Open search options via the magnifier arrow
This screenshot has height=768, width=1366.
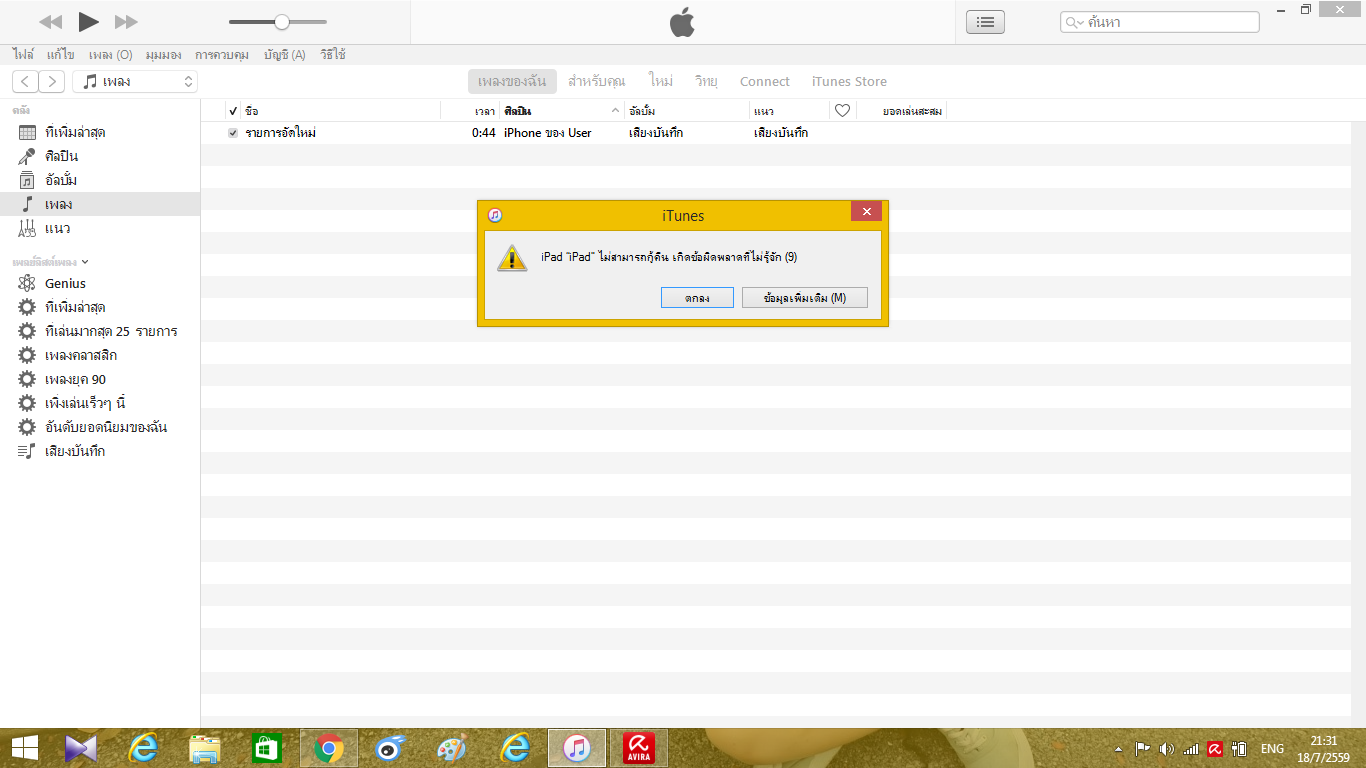(1075, 22)
